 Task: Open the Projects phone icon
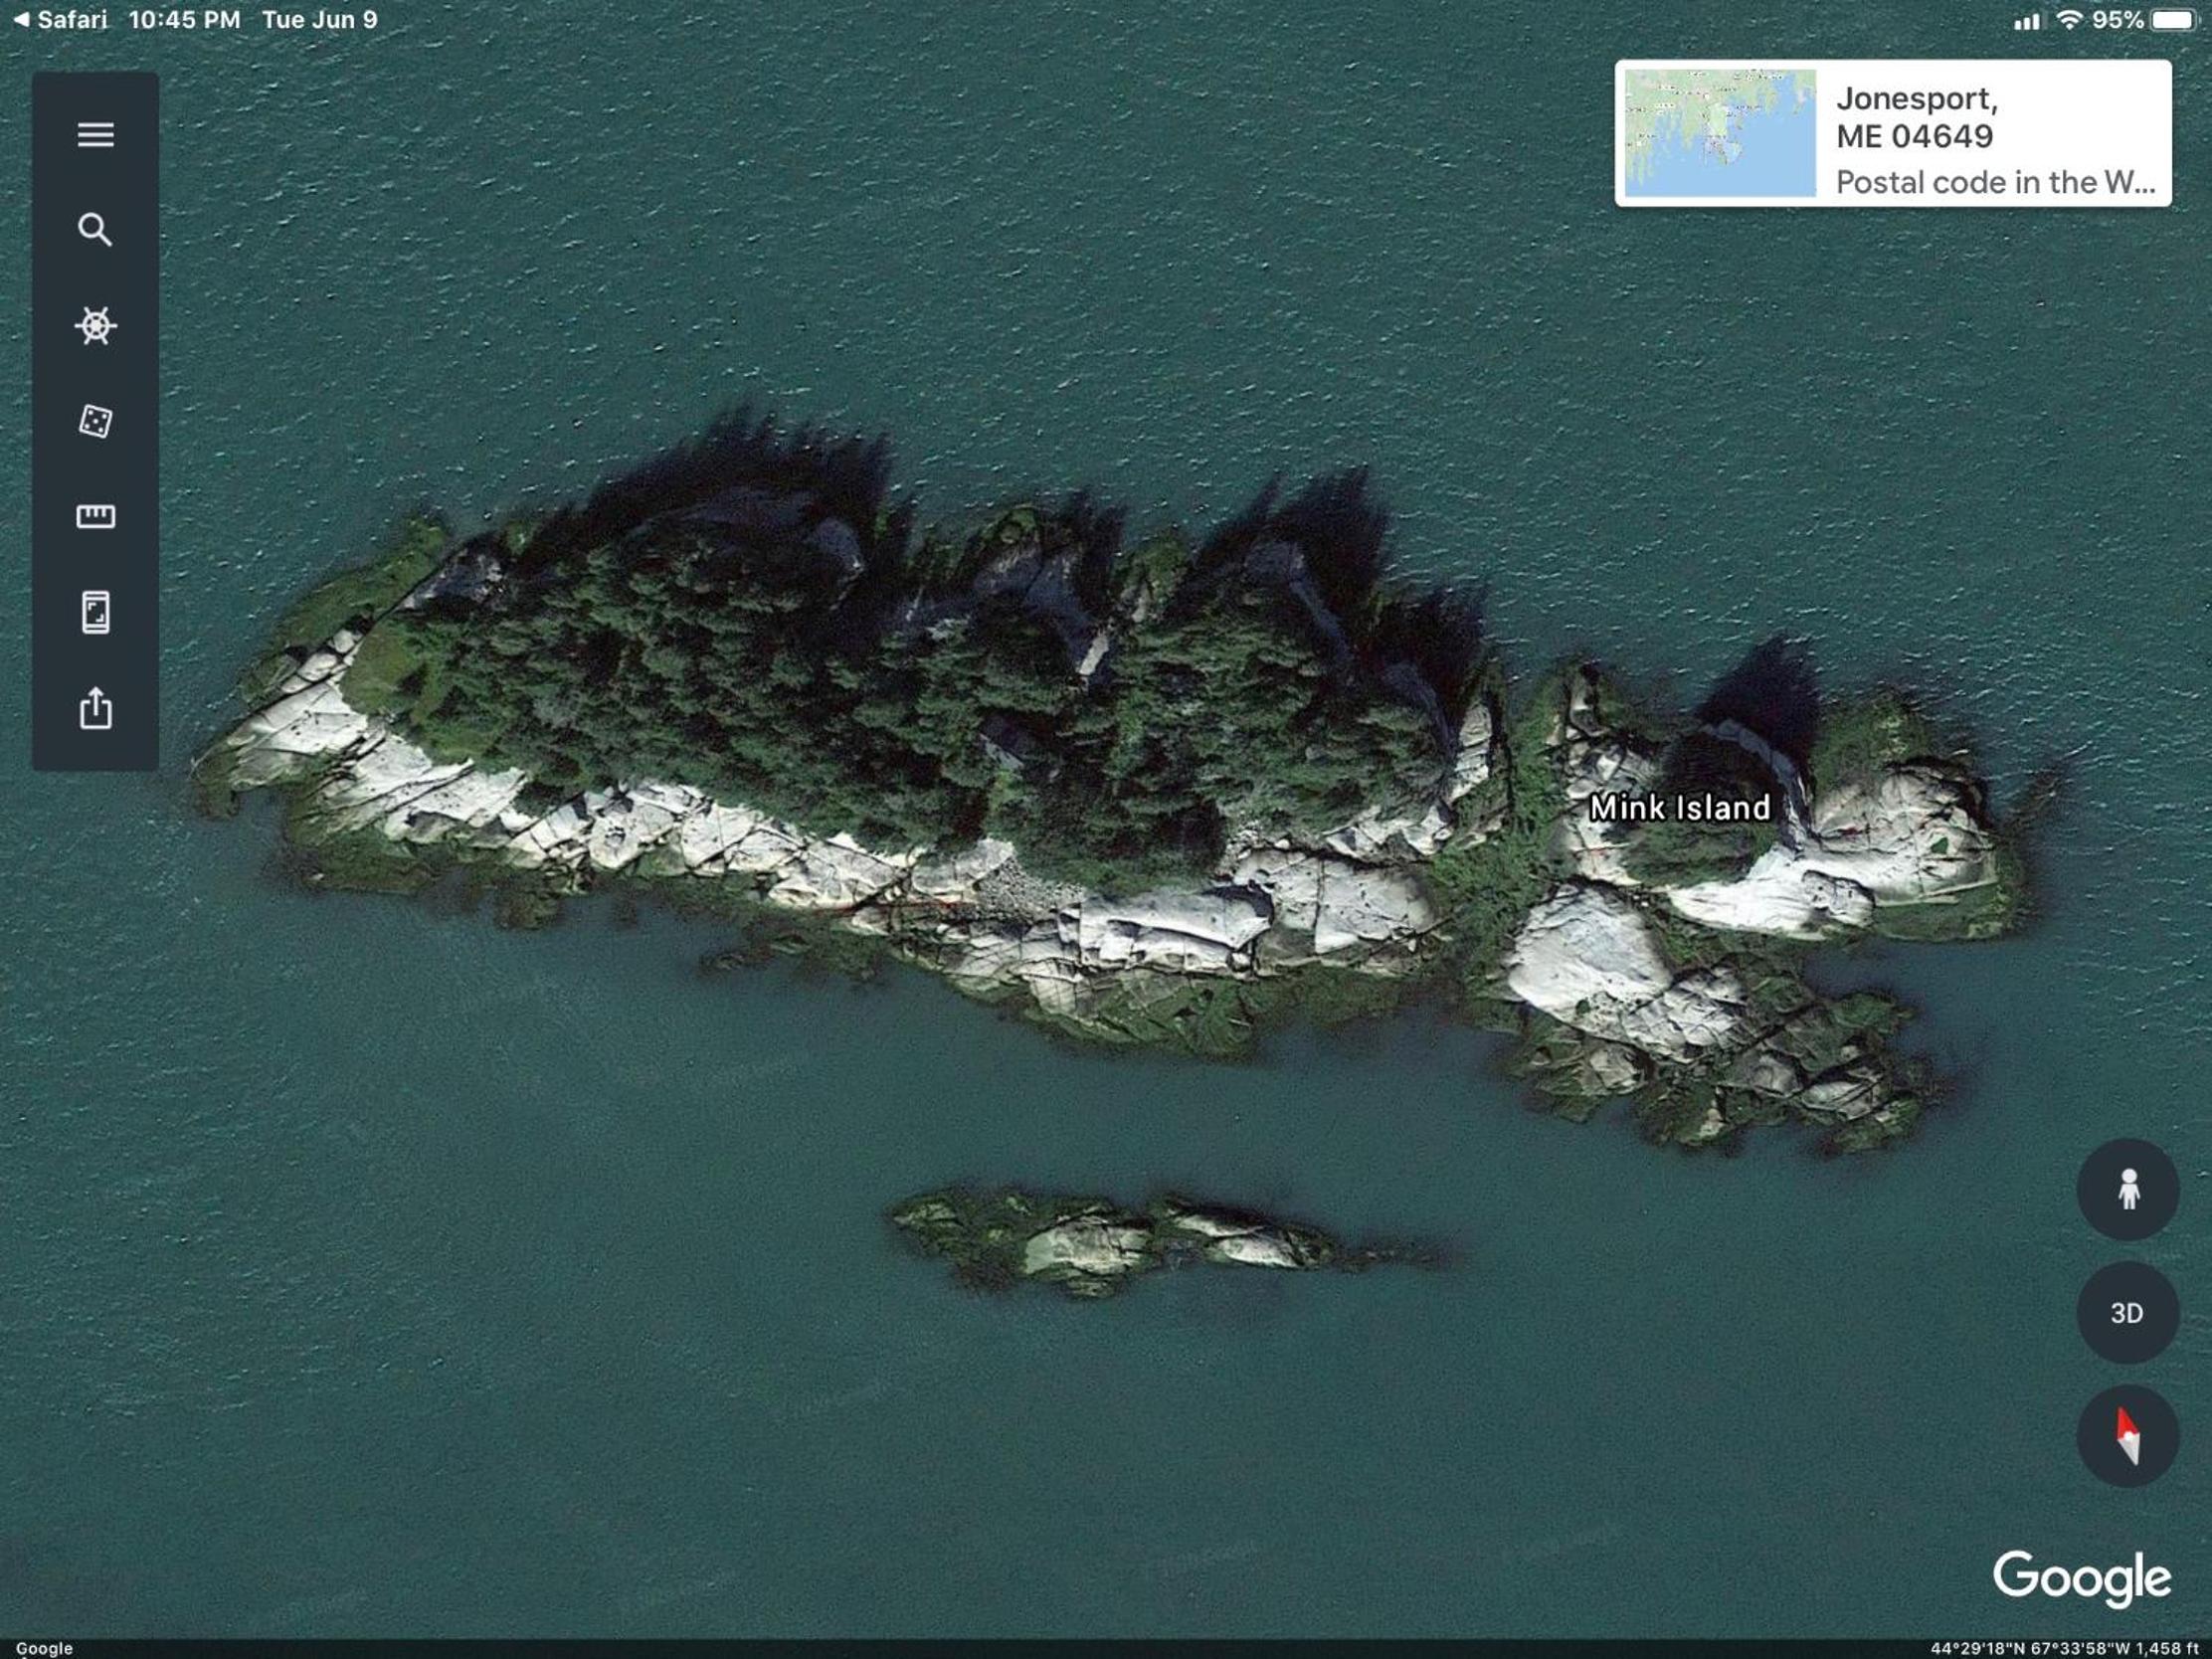tap(95, 612)
